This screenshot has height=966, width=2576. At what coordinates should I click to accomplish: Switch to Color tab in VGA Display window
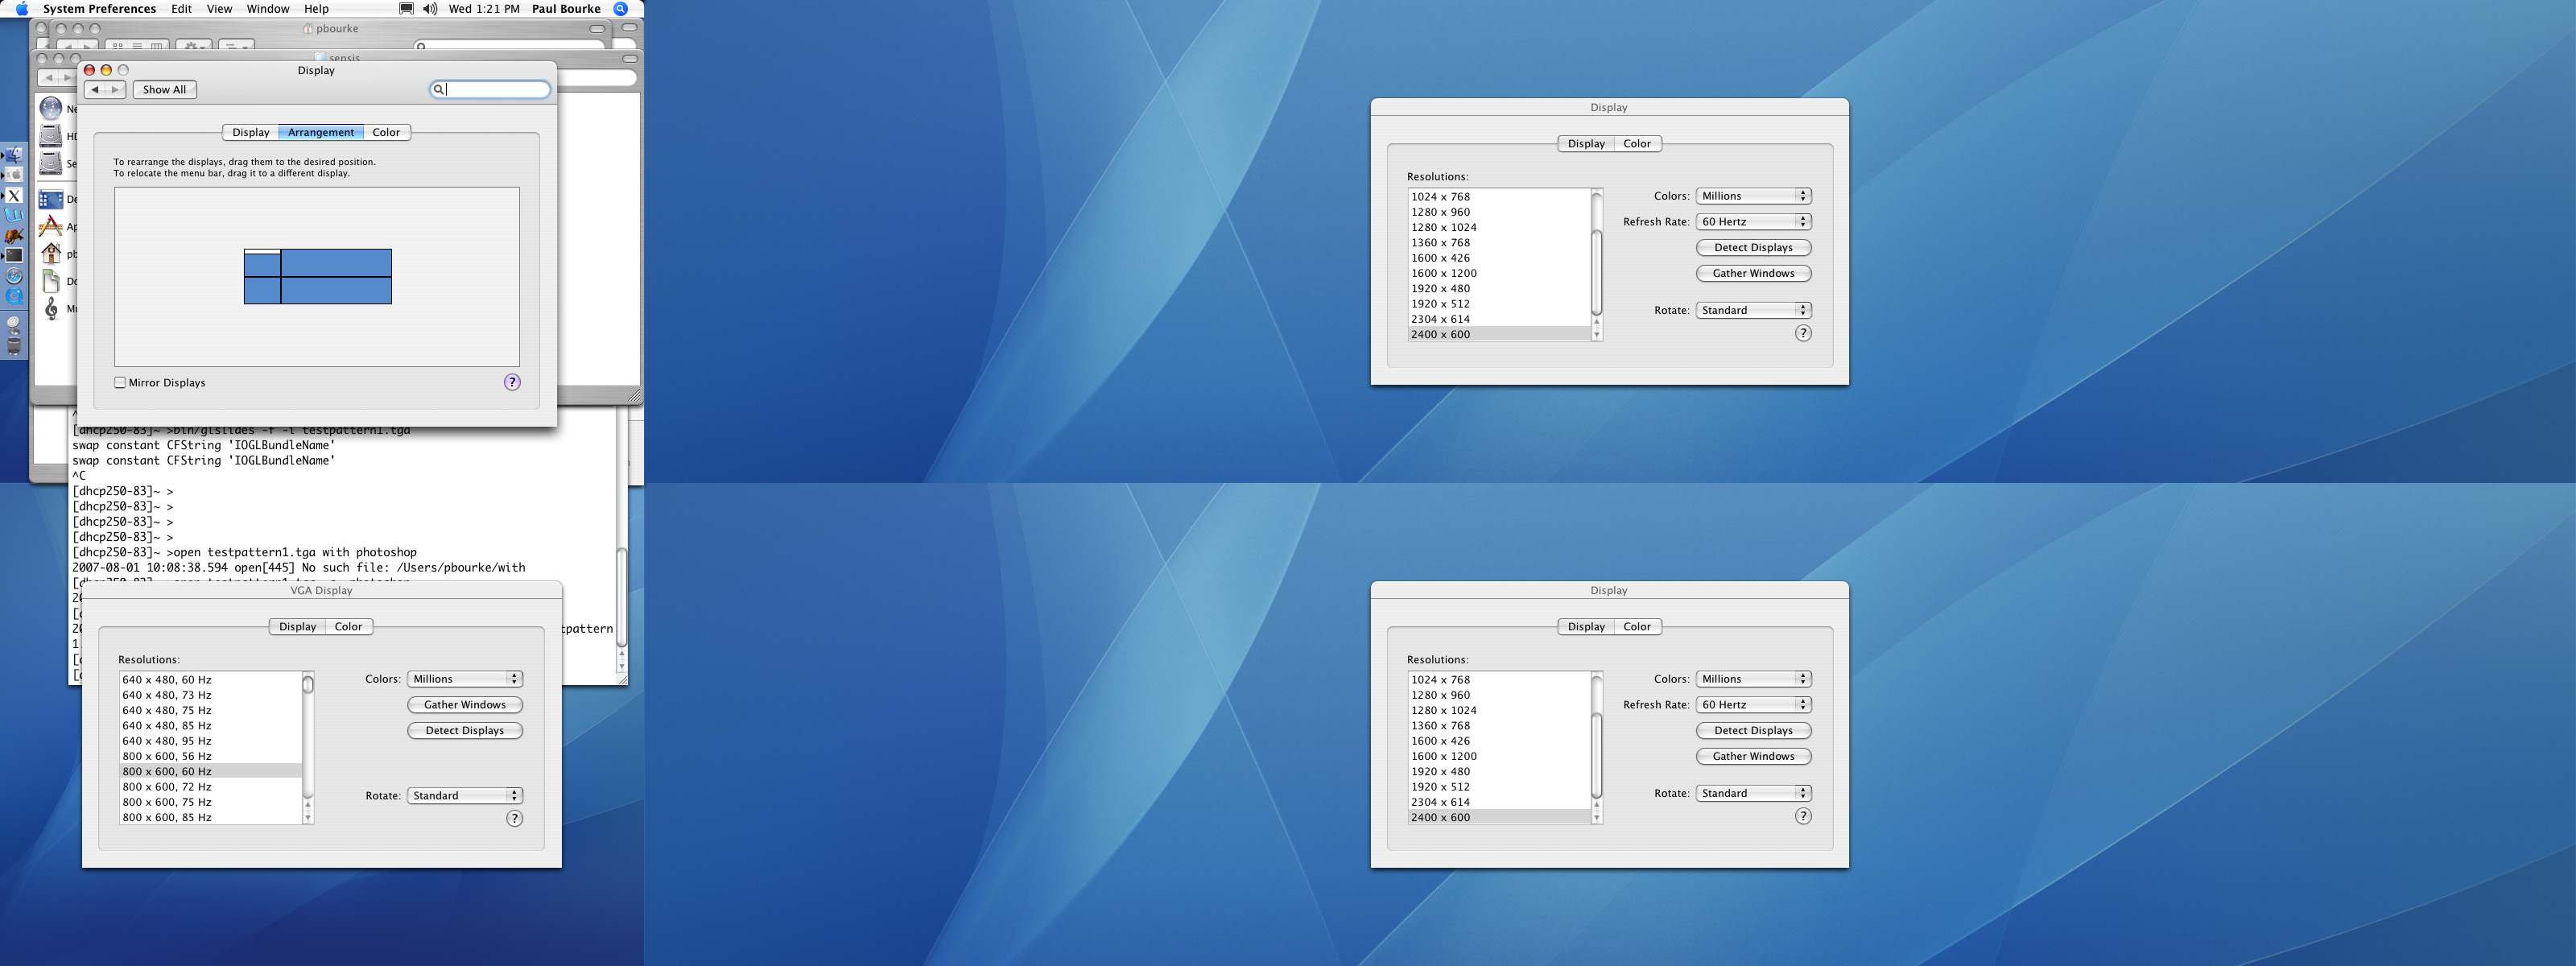point(349,627)
